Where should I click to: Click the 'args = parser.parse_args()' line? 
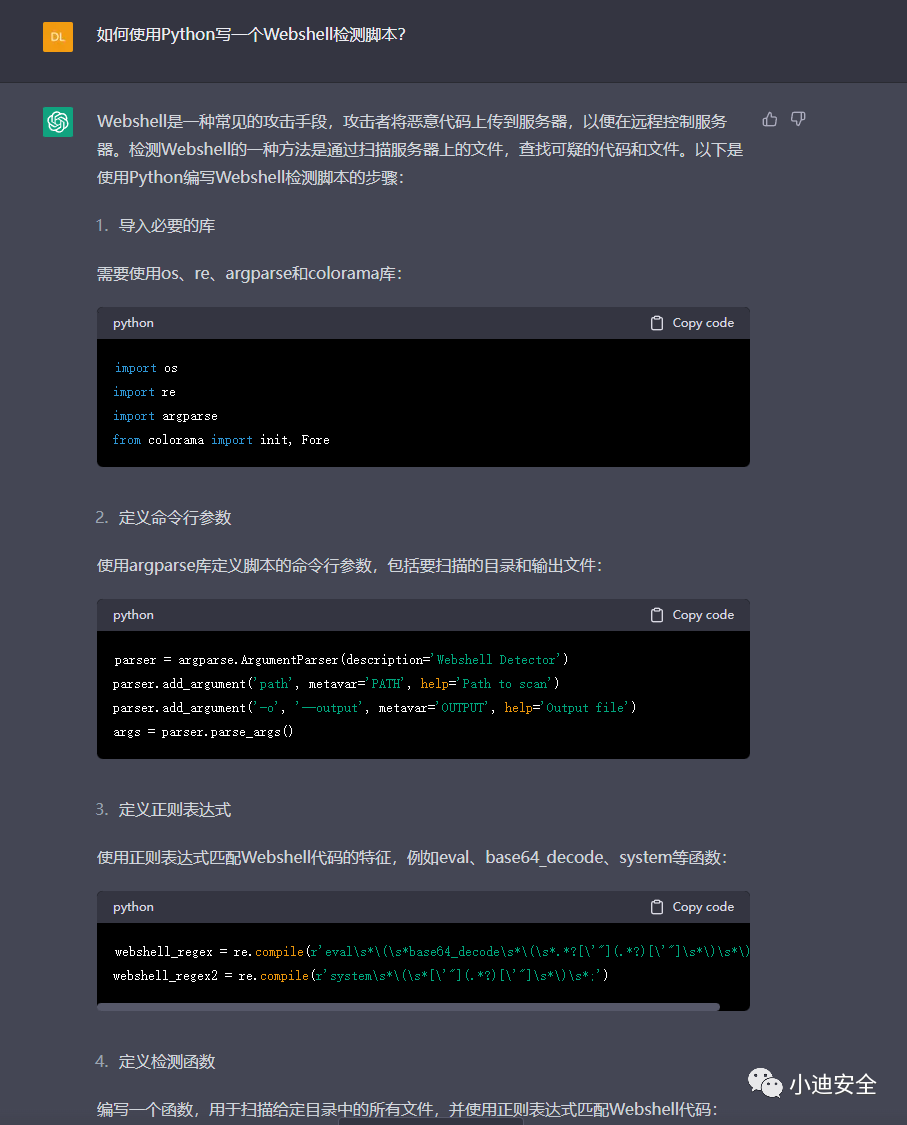pyautogui.click(x=203, y=732)
